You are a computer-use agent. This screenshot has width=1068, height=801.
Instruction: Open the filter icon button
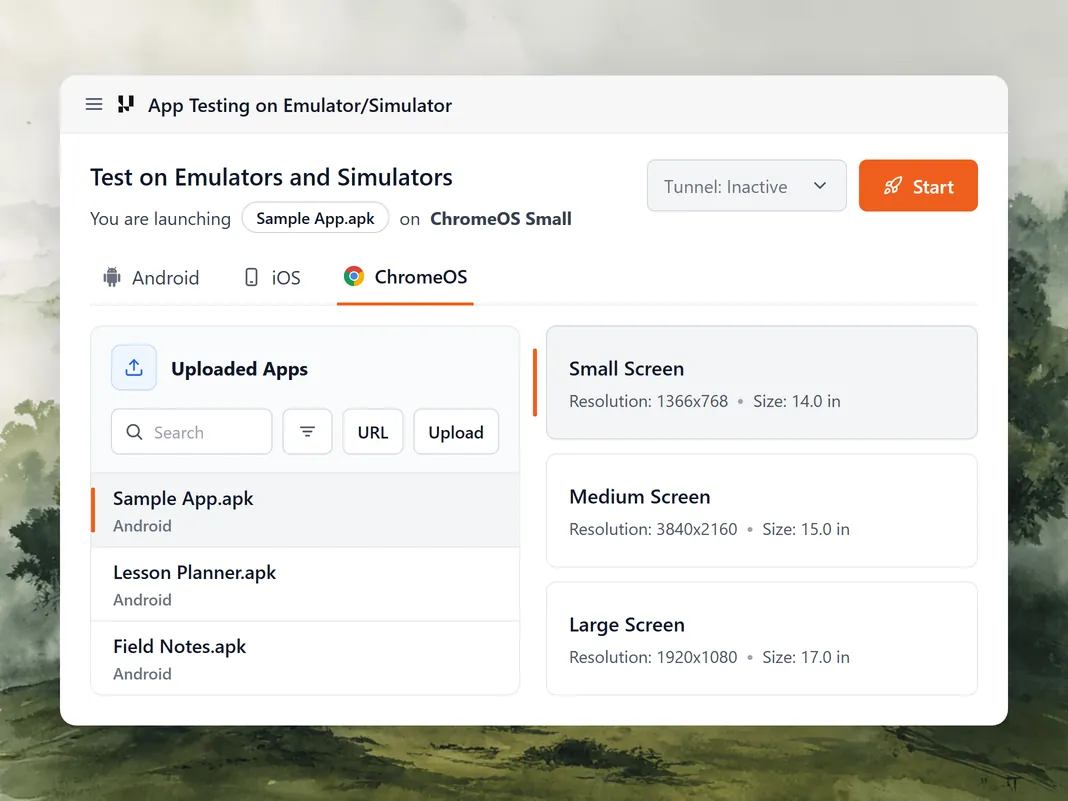[x=307, y=432]
